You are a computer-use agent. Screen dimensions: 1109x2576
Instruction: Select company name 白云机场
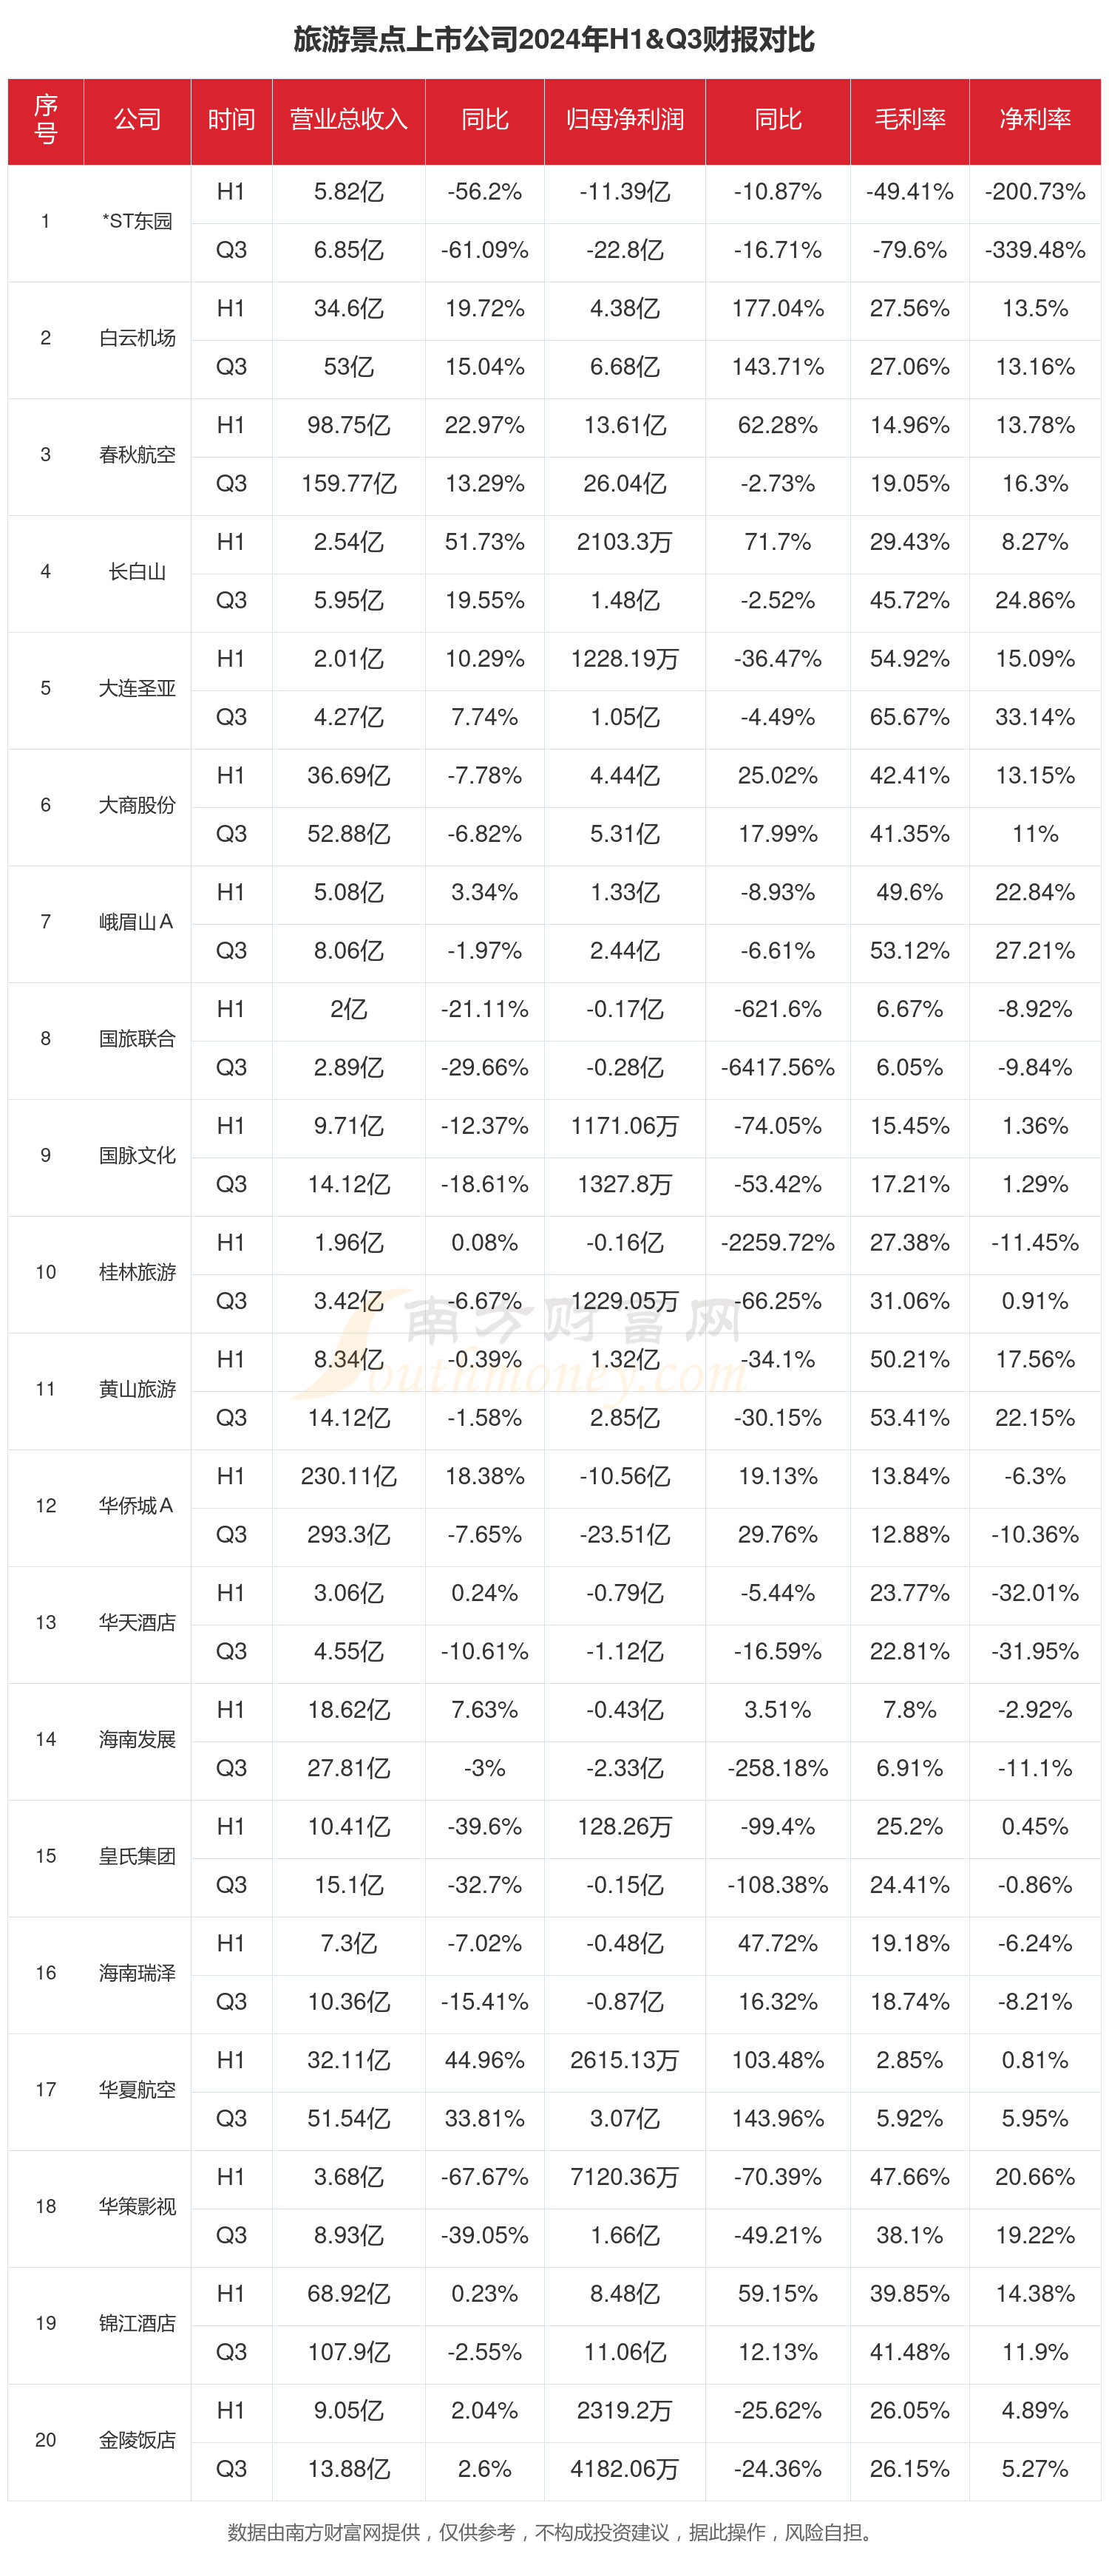[137, 338]
